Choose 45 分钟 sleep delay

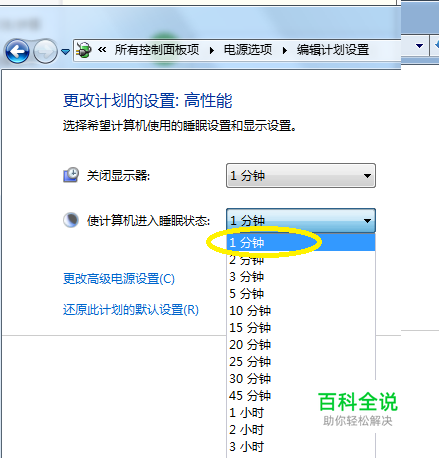301,396
